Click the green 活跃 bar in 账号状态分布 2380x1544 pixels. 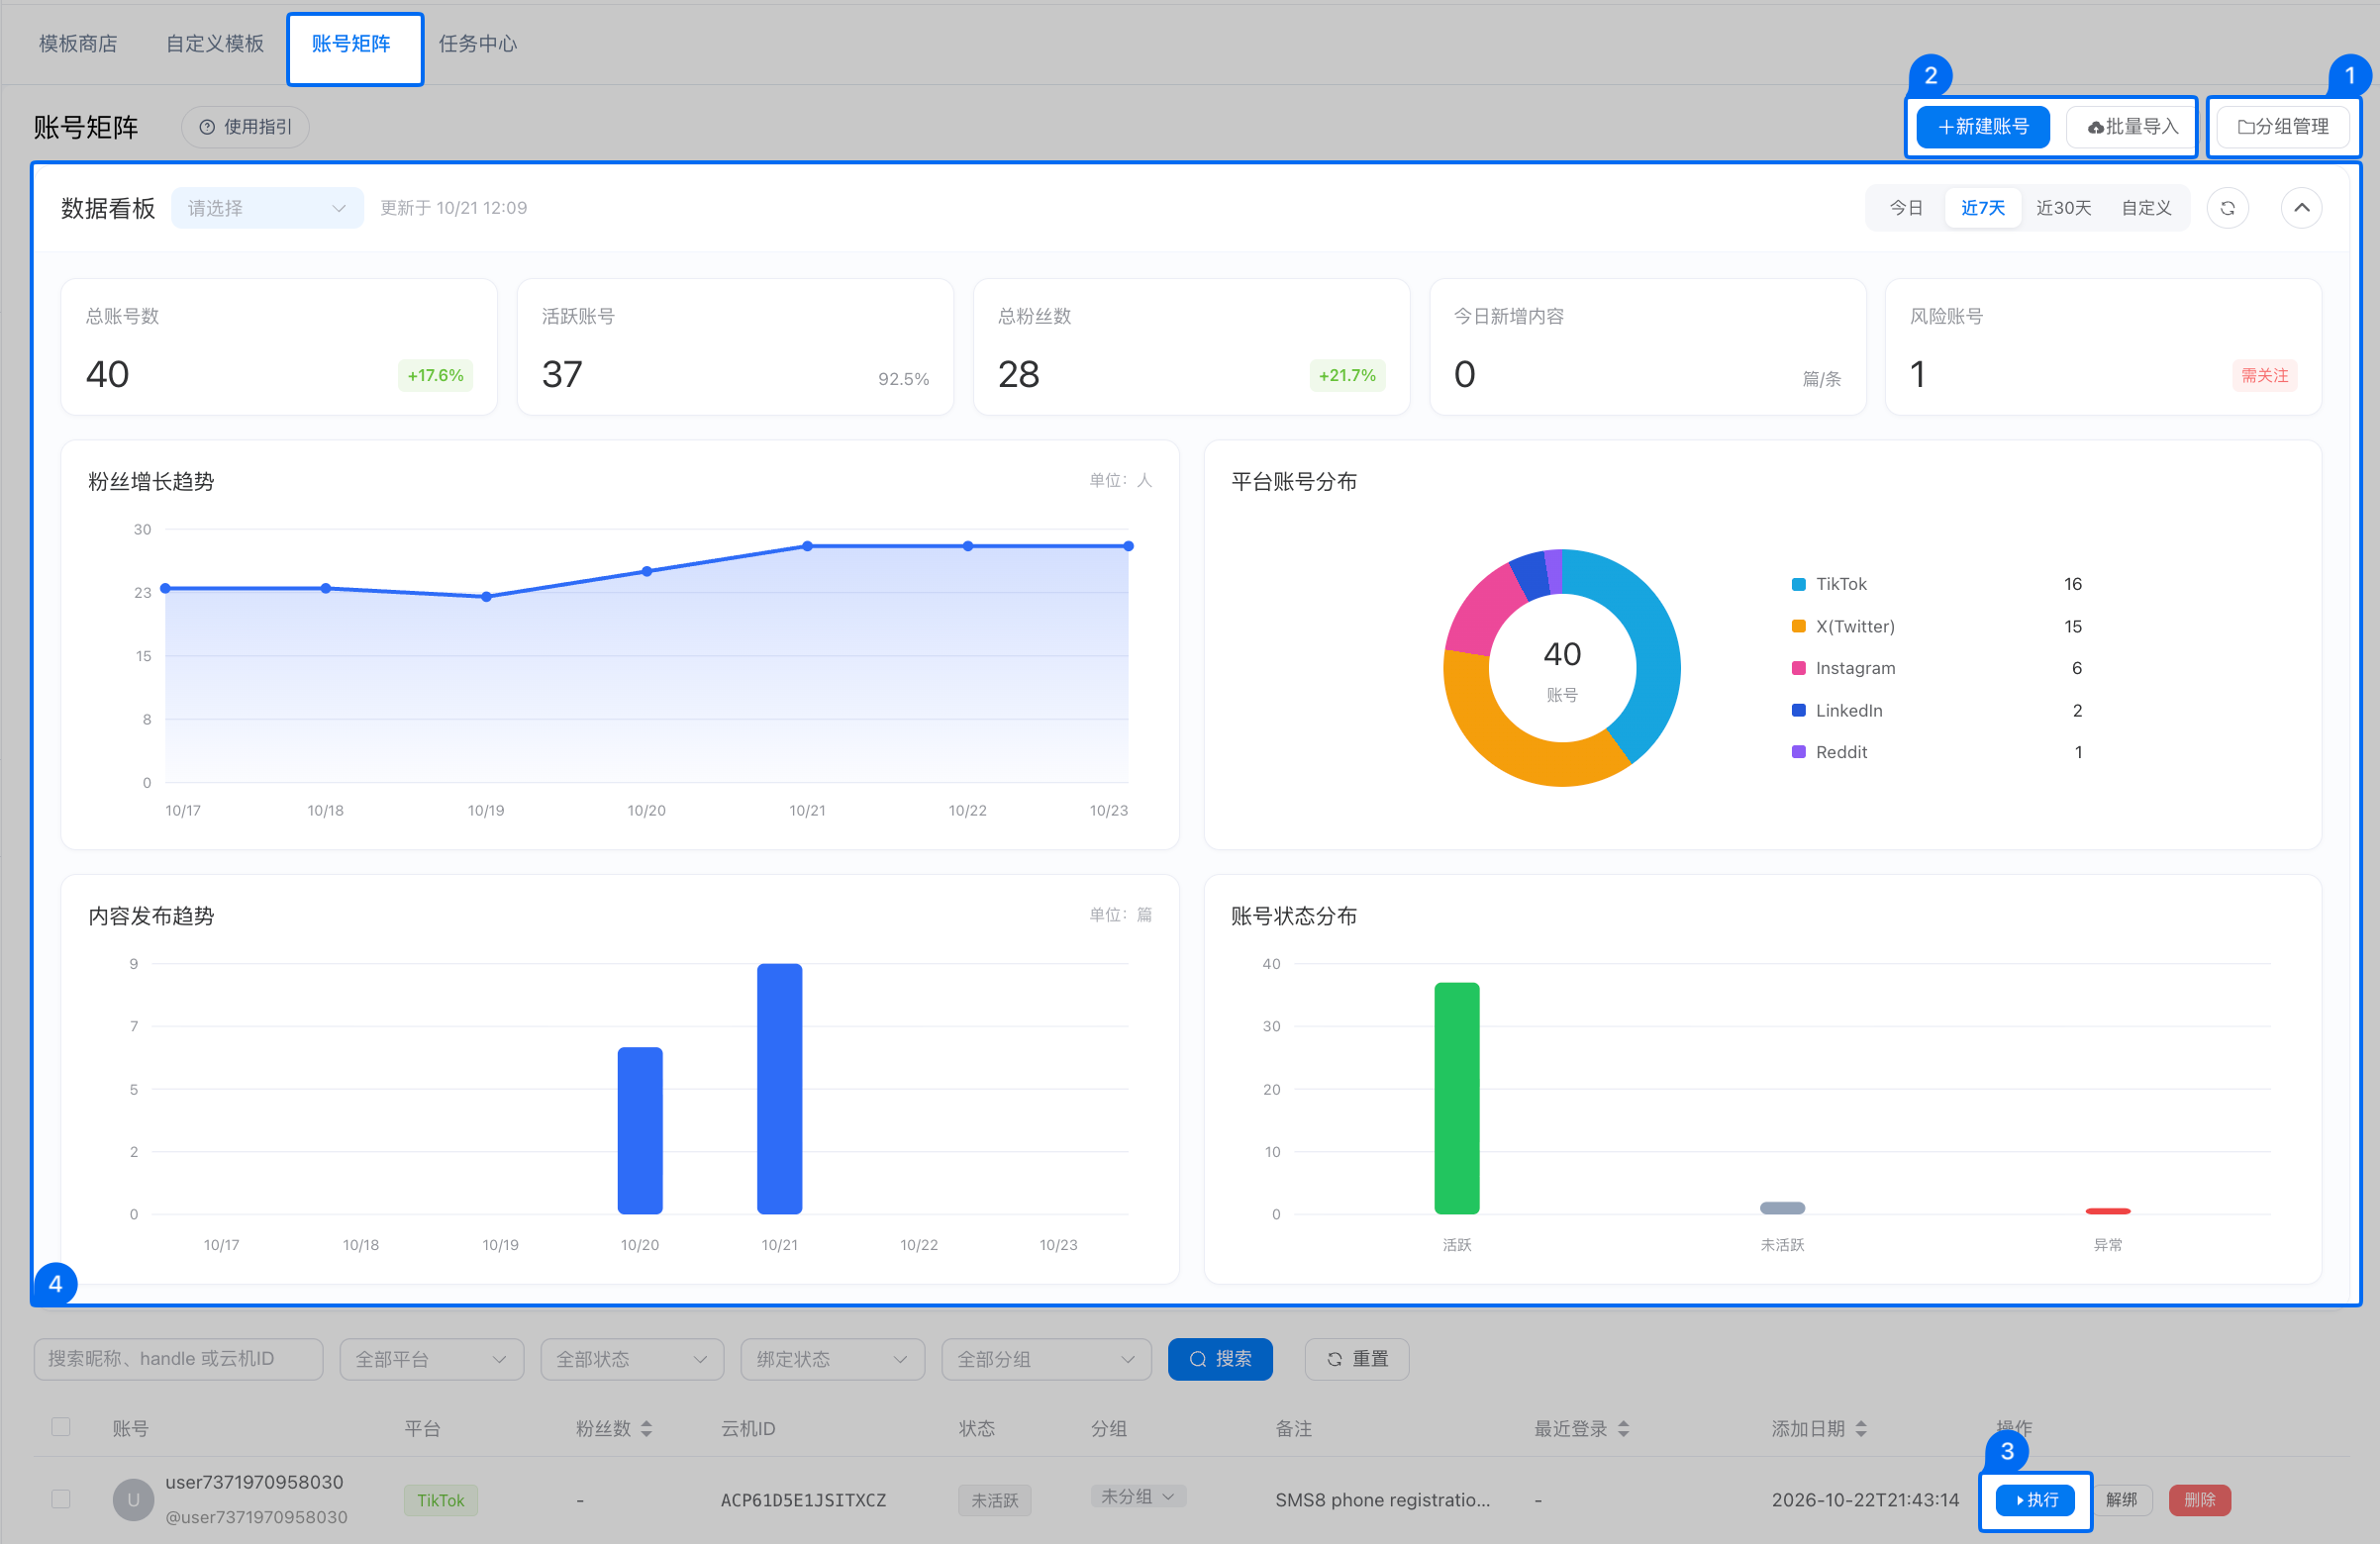[1456, 1098]
